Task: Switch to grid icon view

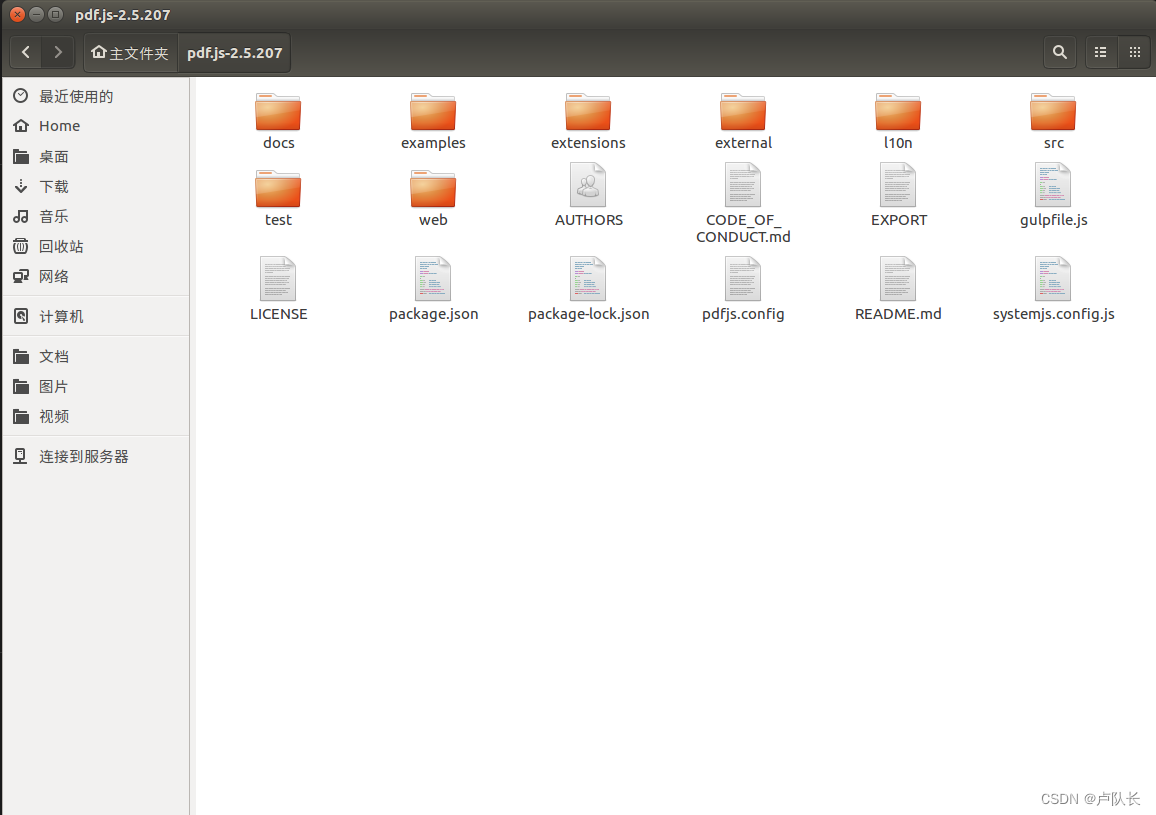Action: (1135, 52)
